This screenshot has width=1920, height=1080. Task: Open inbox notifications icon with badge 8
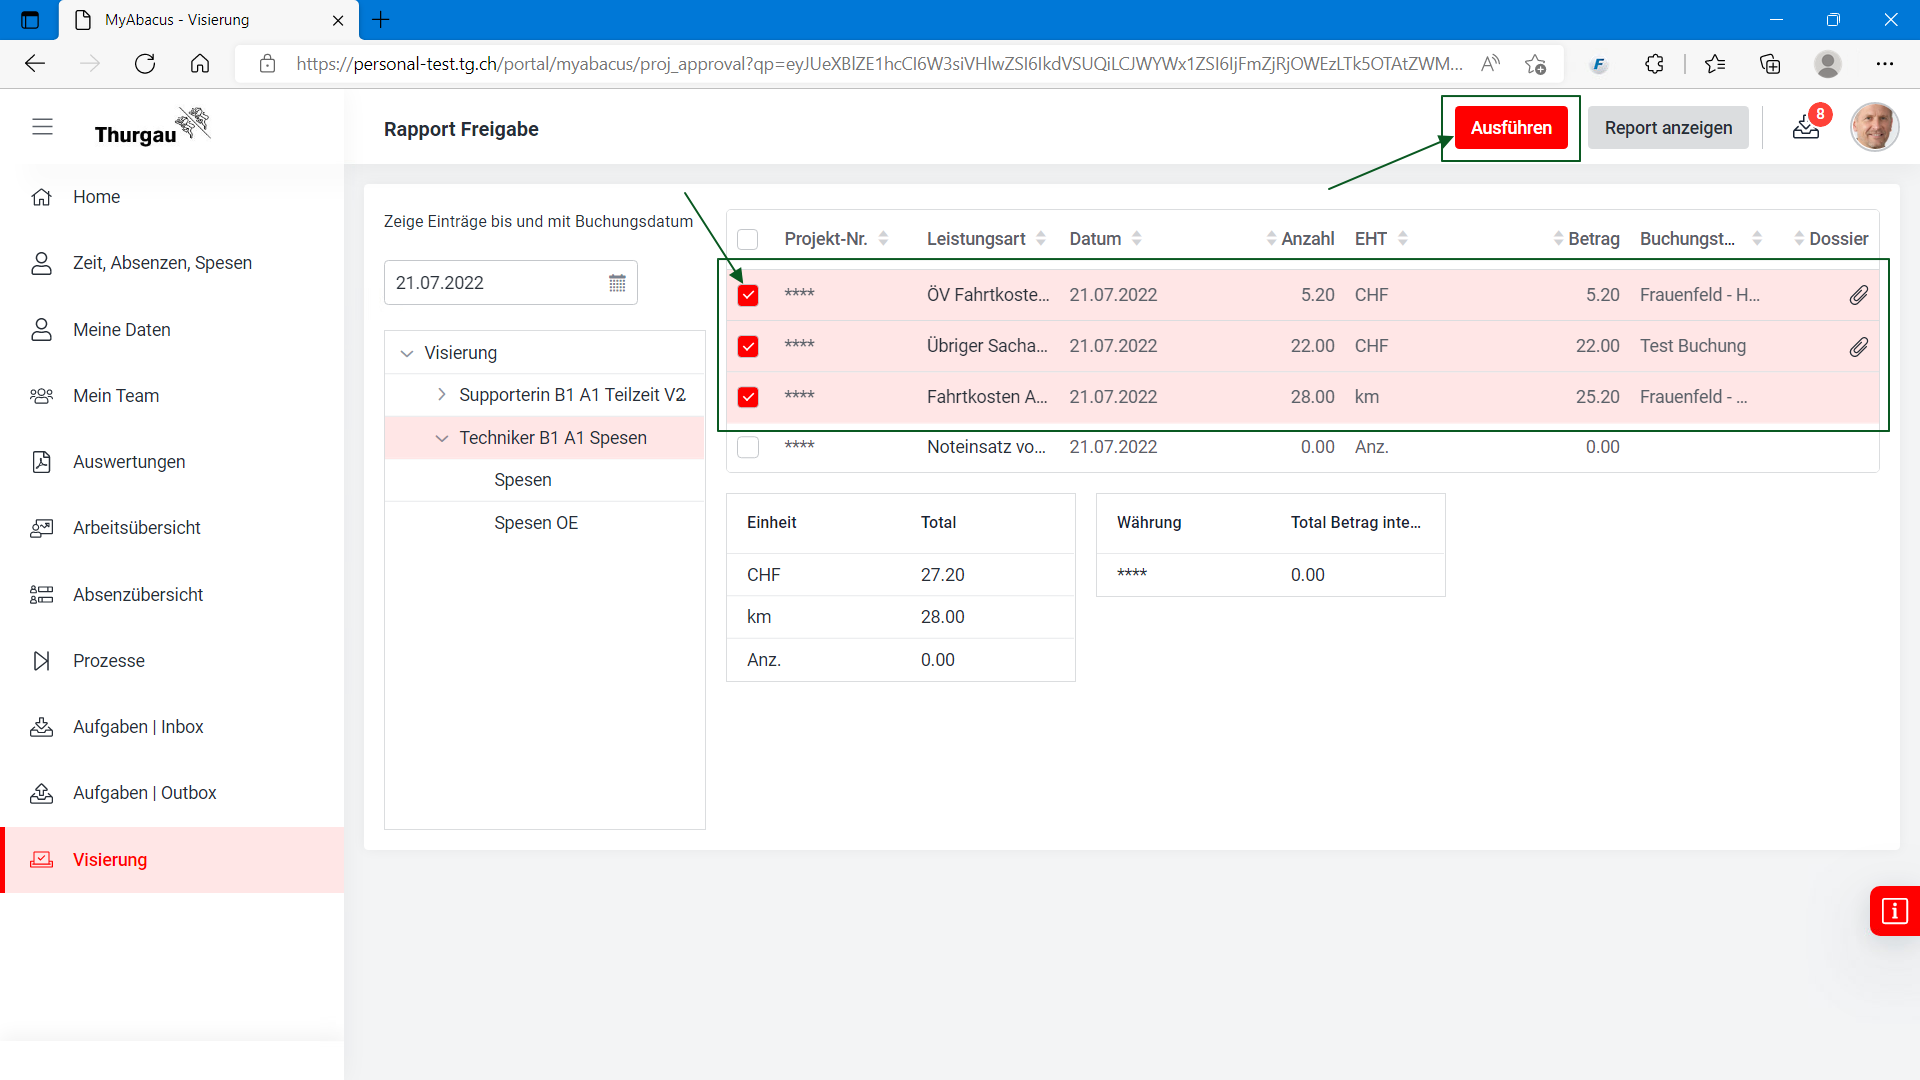1806,127
